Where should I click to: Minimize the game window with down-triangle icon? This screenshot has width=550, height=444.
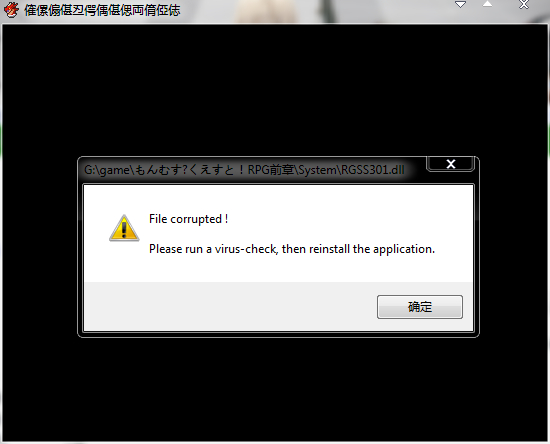pyautogui.click(x=460, y=5)
